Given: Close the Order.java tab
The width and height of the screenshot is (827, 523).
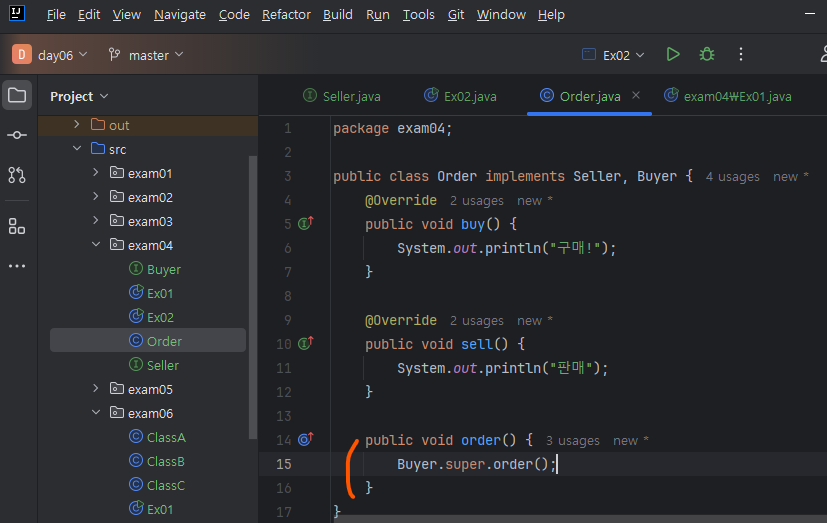Looking at the screenshot, I should 636,95.
